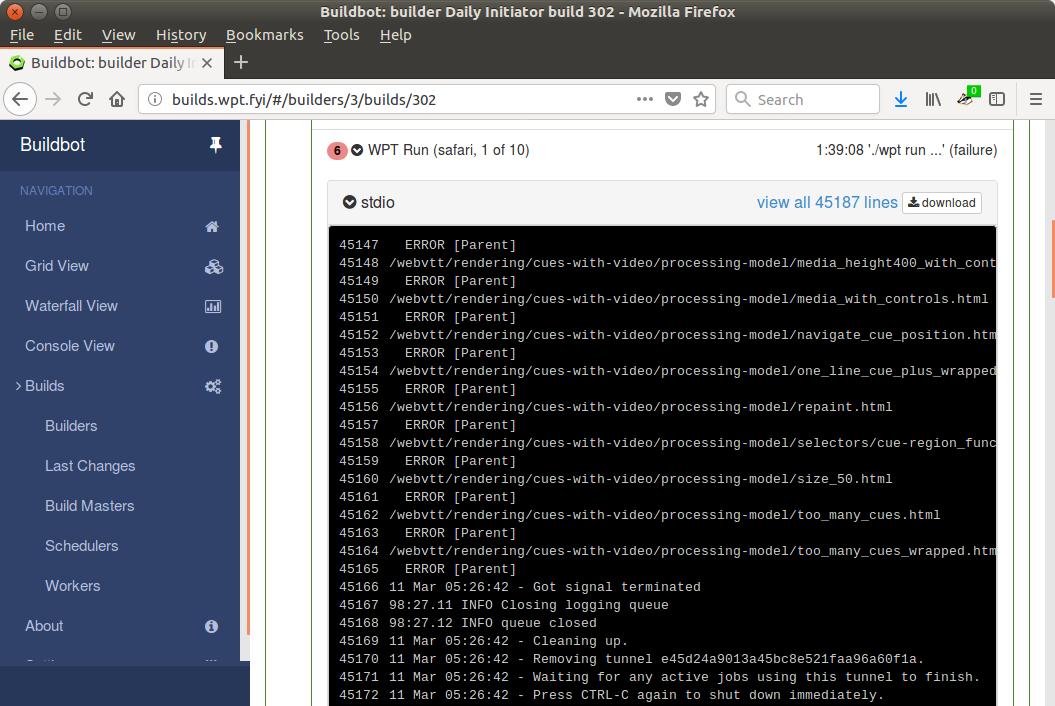The image size is (1055, 706).
Task: Bookmark this page with star icon
Action: point(701,99)
